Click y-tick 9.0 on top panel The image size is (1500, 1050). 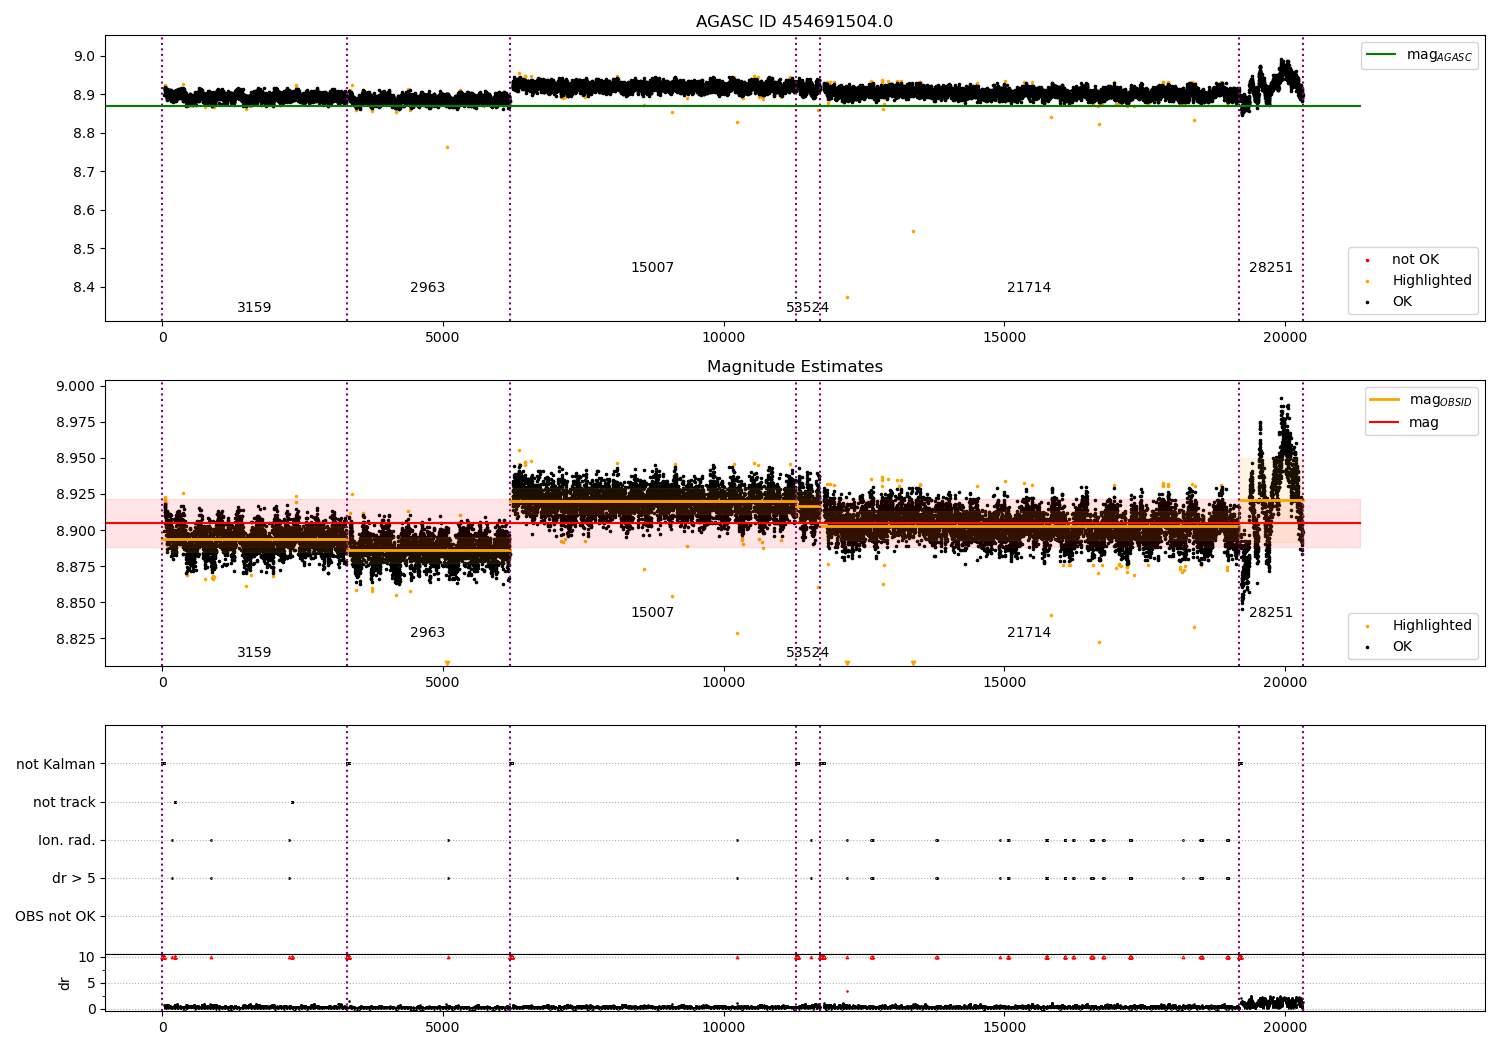click(84, 57)
